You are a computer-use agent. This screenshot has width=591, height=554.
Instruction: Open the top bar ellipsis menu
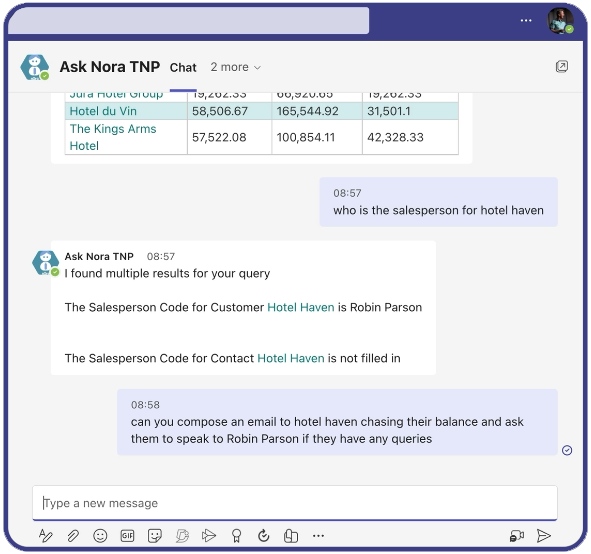526,20
